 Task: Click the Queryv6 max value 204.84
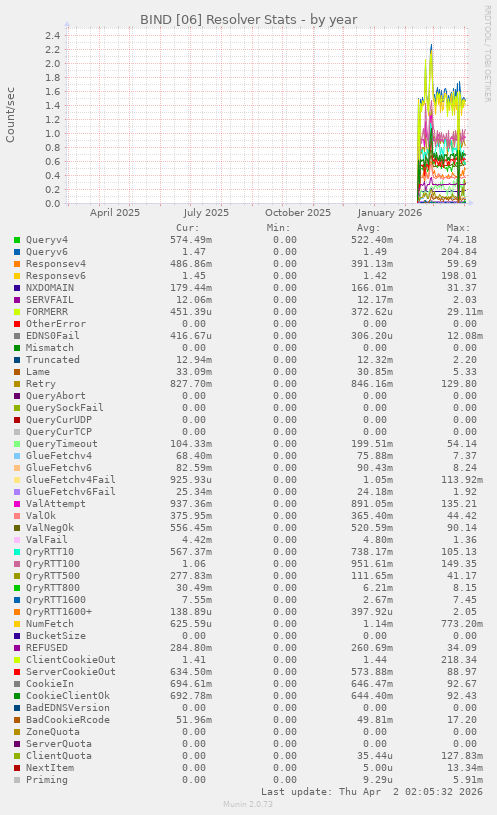point(459,252)
